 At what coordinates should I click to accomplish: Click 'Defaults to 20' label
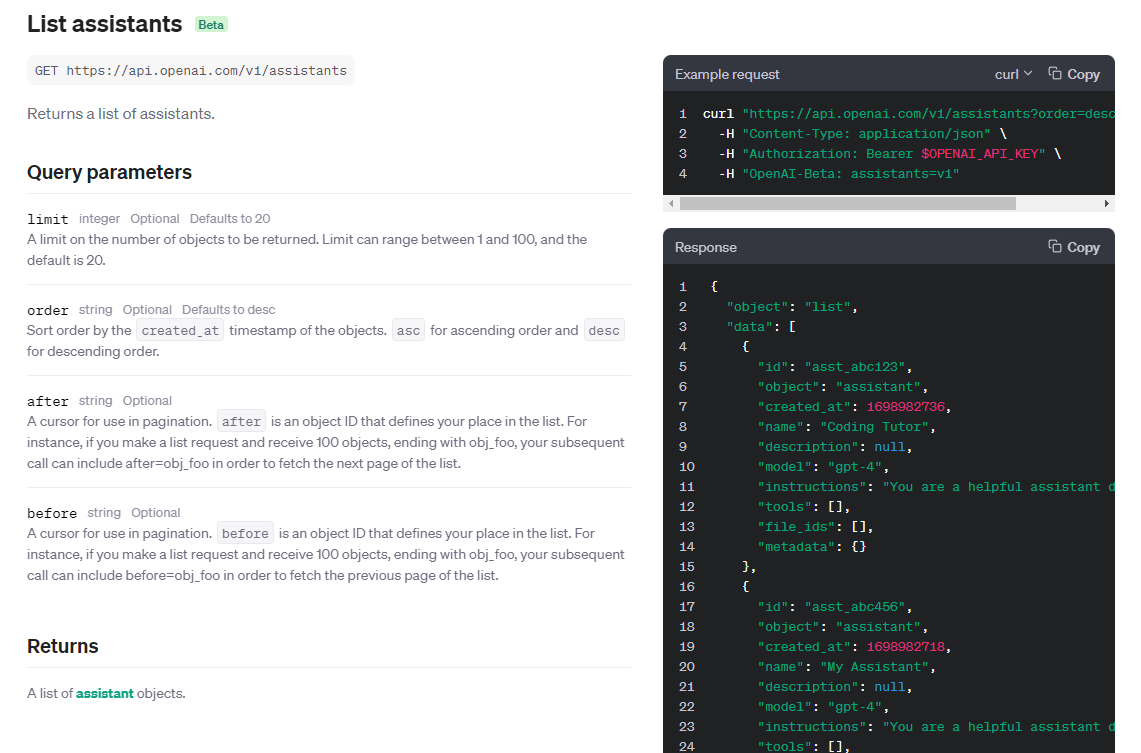tap(230, 219)
